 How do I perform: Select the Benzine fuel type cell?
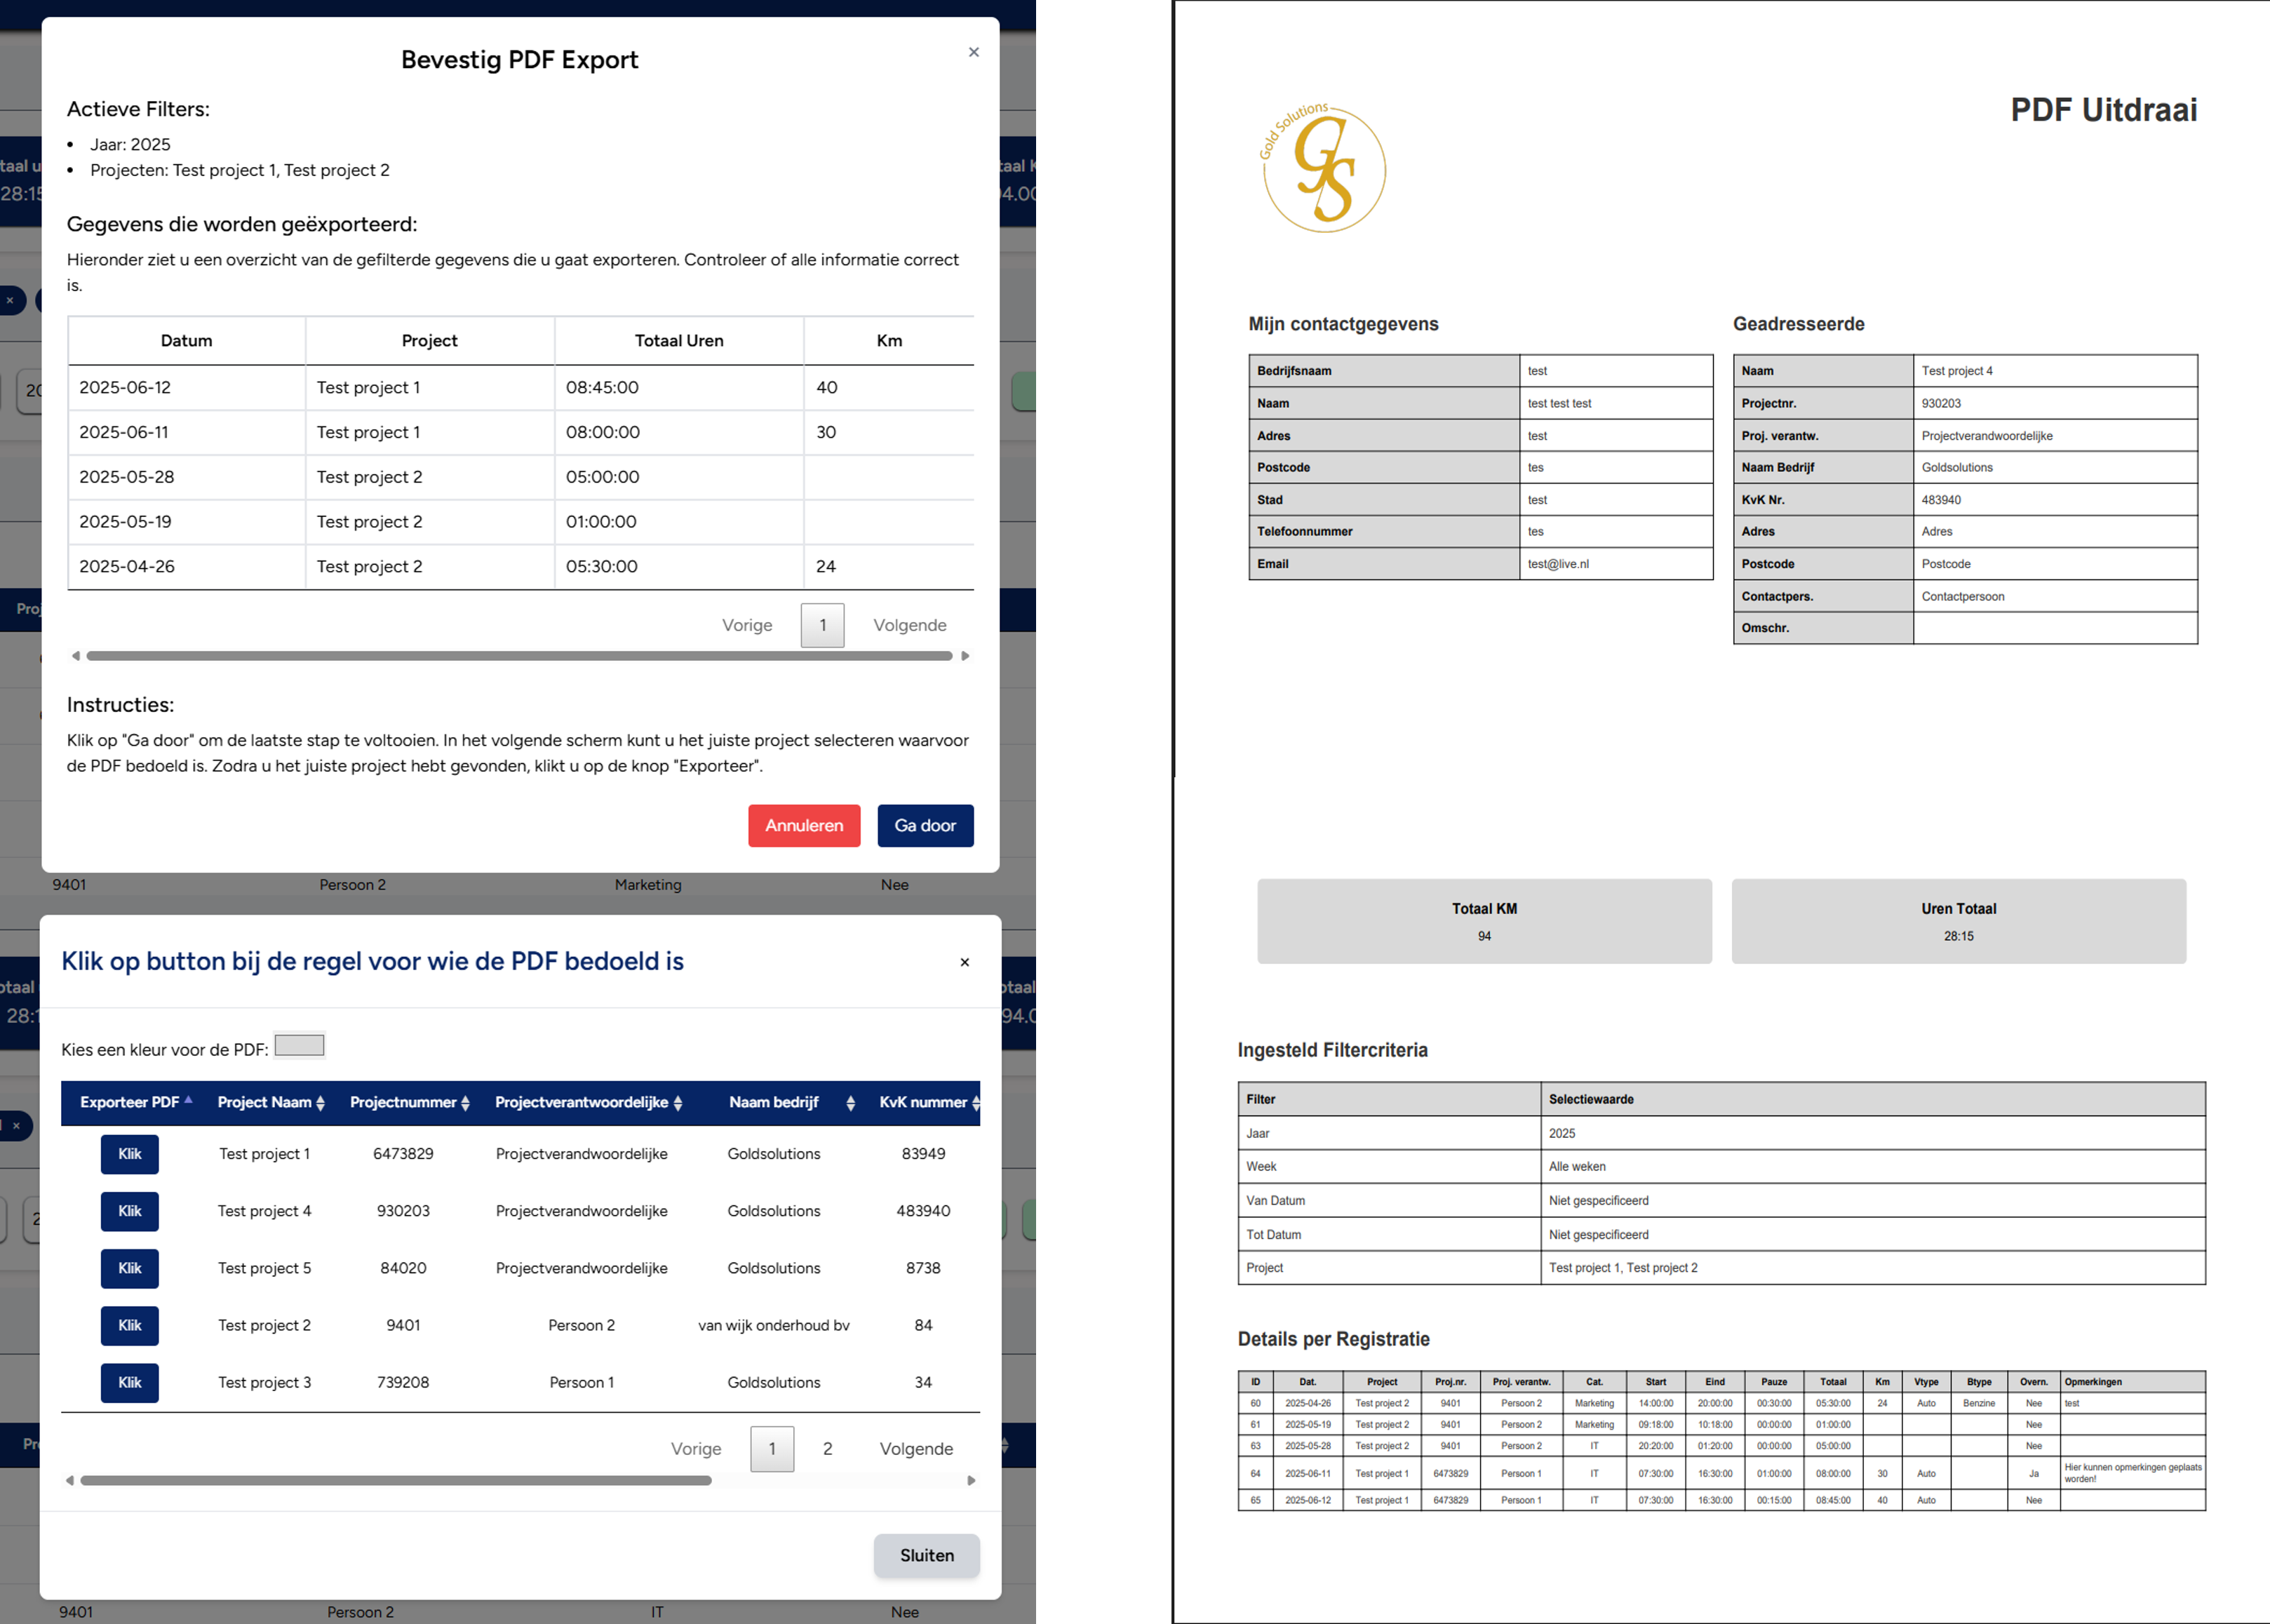point(1978,1404)
